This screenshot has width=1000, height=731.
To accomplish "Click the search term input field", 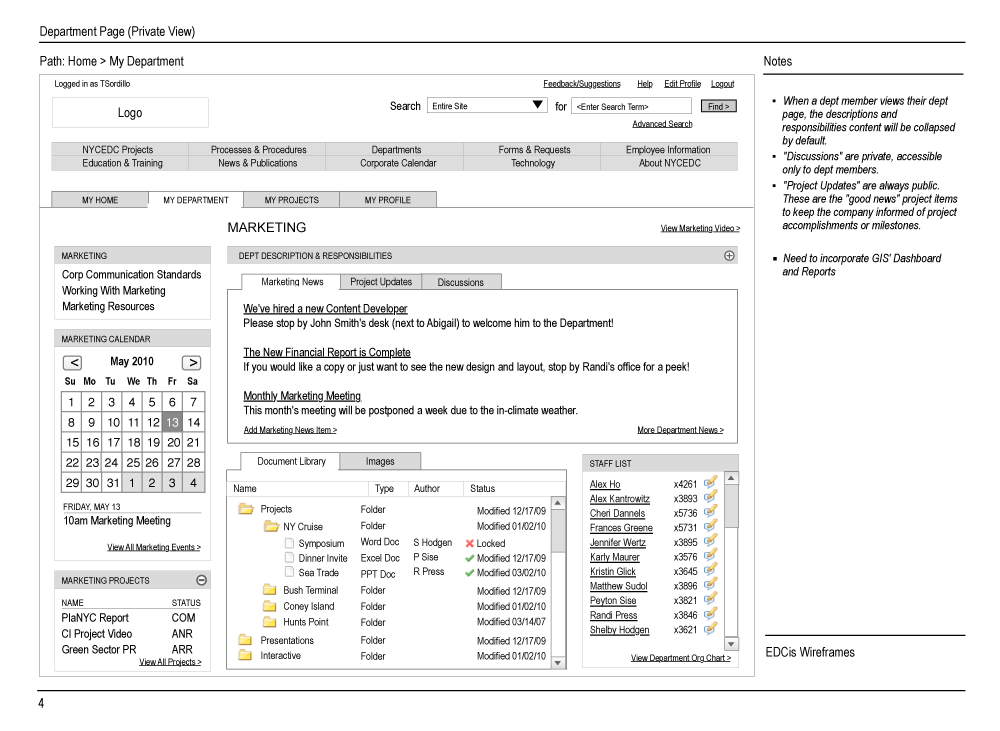I will click(631, 105).
